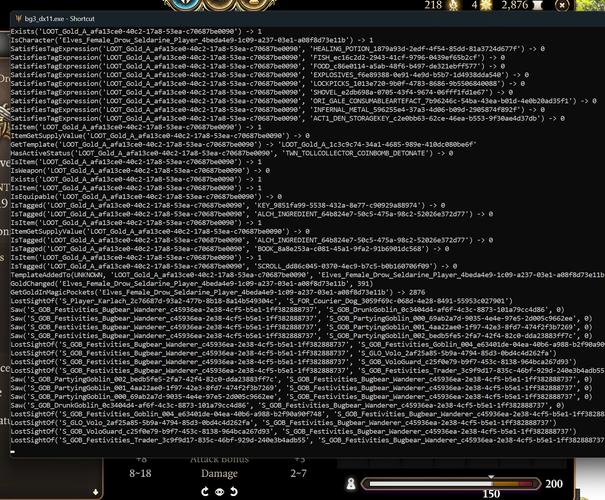Click the bg3_dx11.exe - Shortcut title text

point(59,19)
